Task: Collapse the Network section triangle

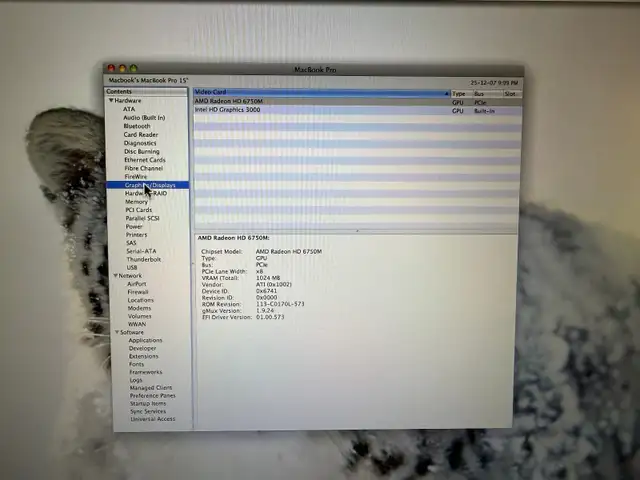Action: 116,276
